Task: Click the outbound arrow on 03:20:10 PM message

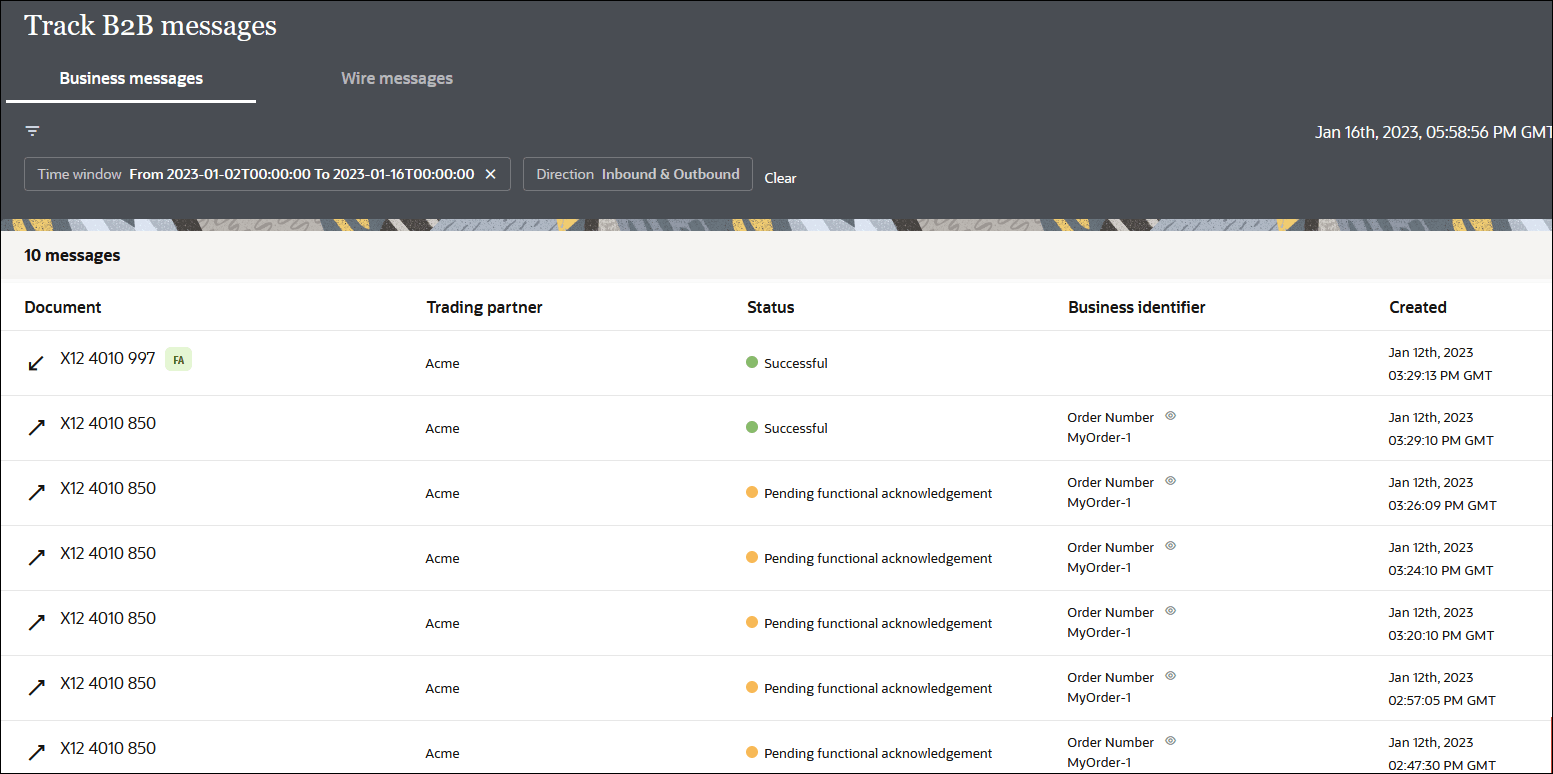Action: coord(37,623)
